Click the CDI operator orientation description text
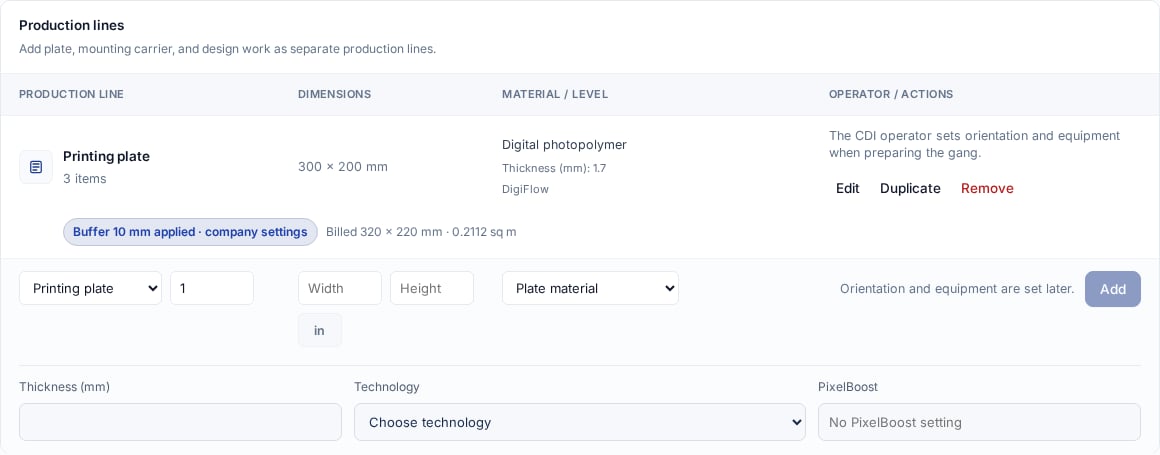The image size is (1160, 455). click(974, 144)
